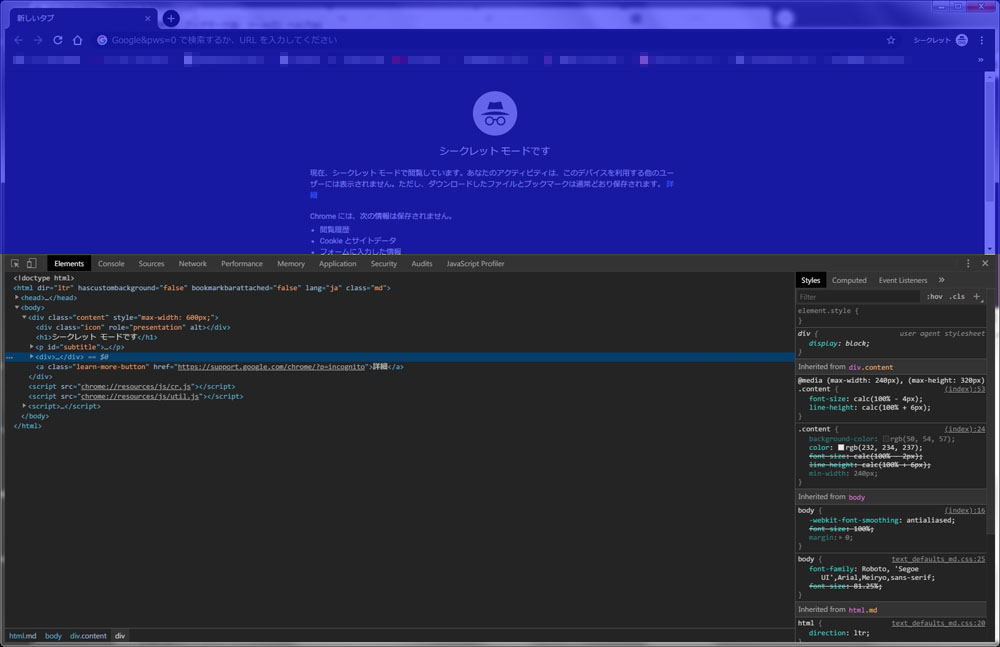Open chrome://resources/js/cr.js script link
This screenshot has height=647, width=1000.
(136, 387)
